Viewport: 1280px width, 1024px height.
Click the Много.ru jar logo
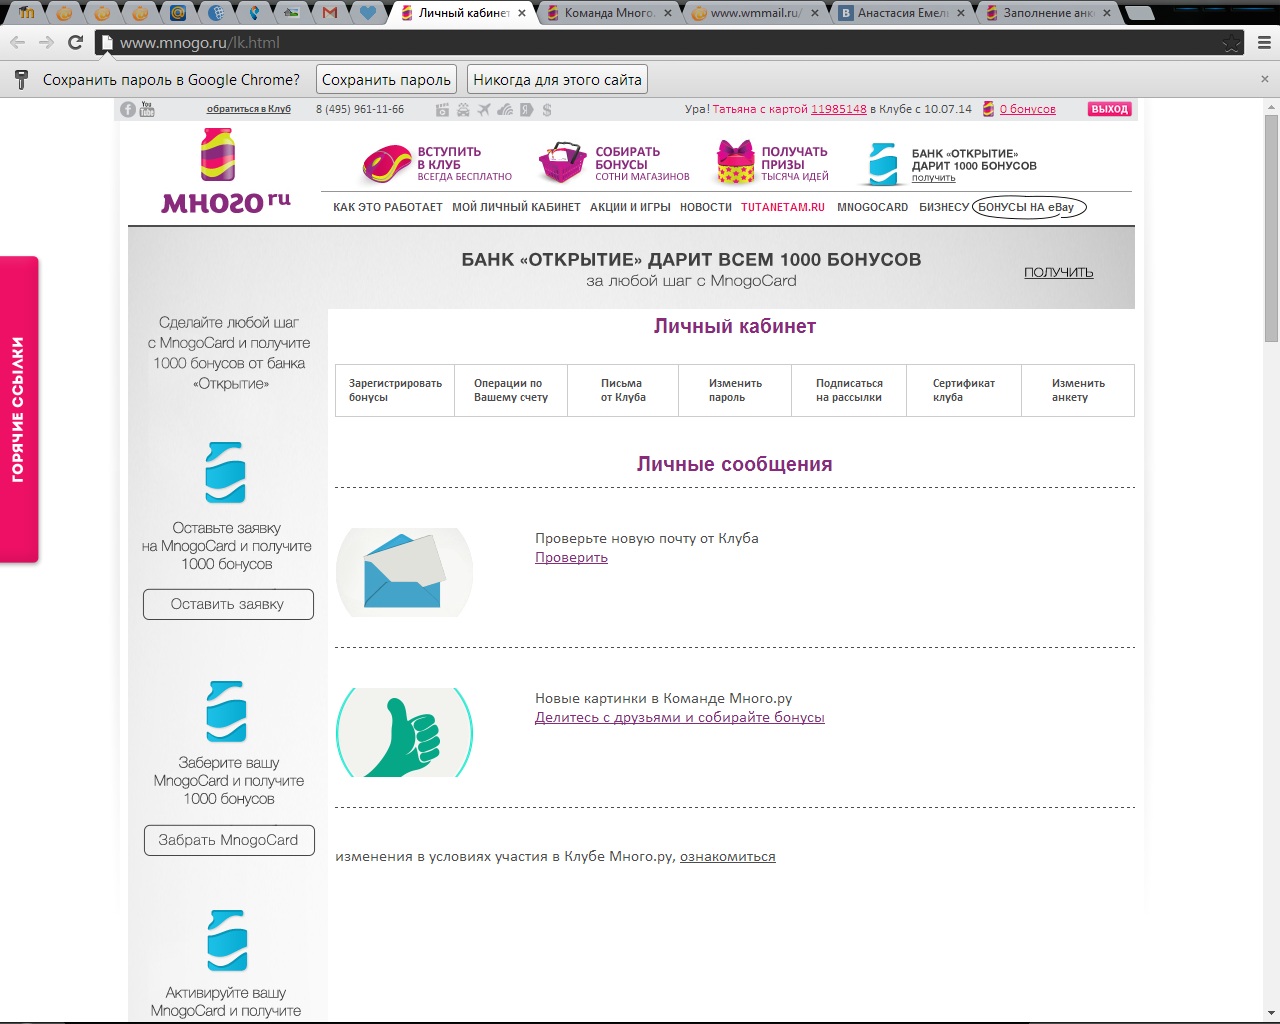tap(226, 171)
